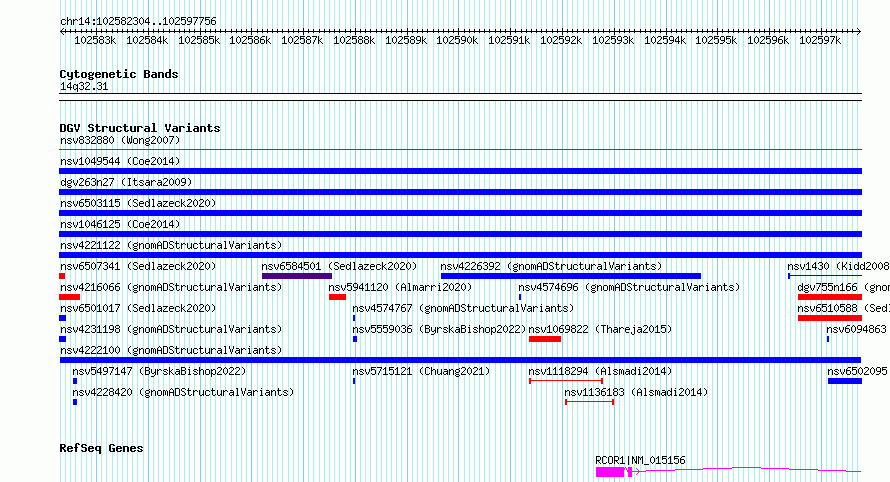Screen dimensions: 890x482
Task: Select the blue nsv6502095 variant bar
Action: click(x=845, y=381)
